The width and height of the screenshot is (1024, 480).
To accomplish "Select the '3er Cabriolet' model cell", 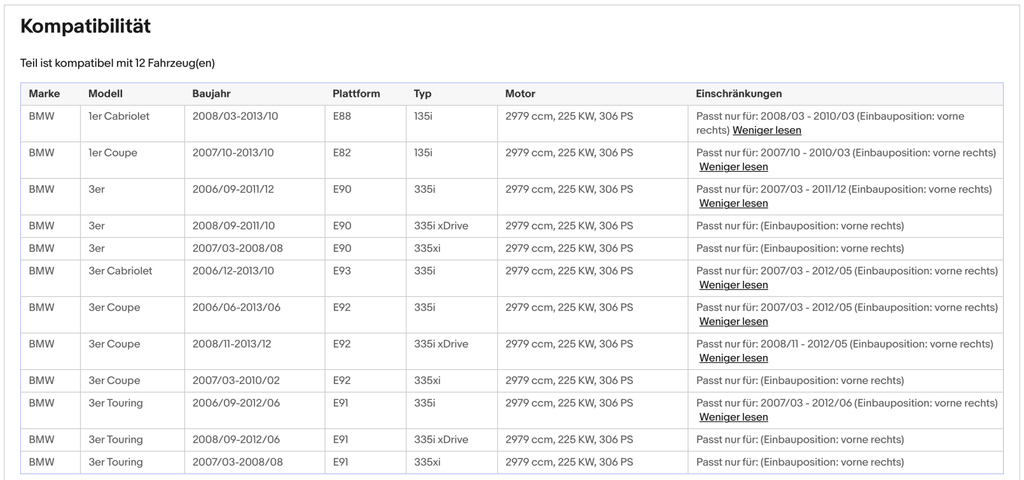I will pyautogui.click(x=121, y=271).
